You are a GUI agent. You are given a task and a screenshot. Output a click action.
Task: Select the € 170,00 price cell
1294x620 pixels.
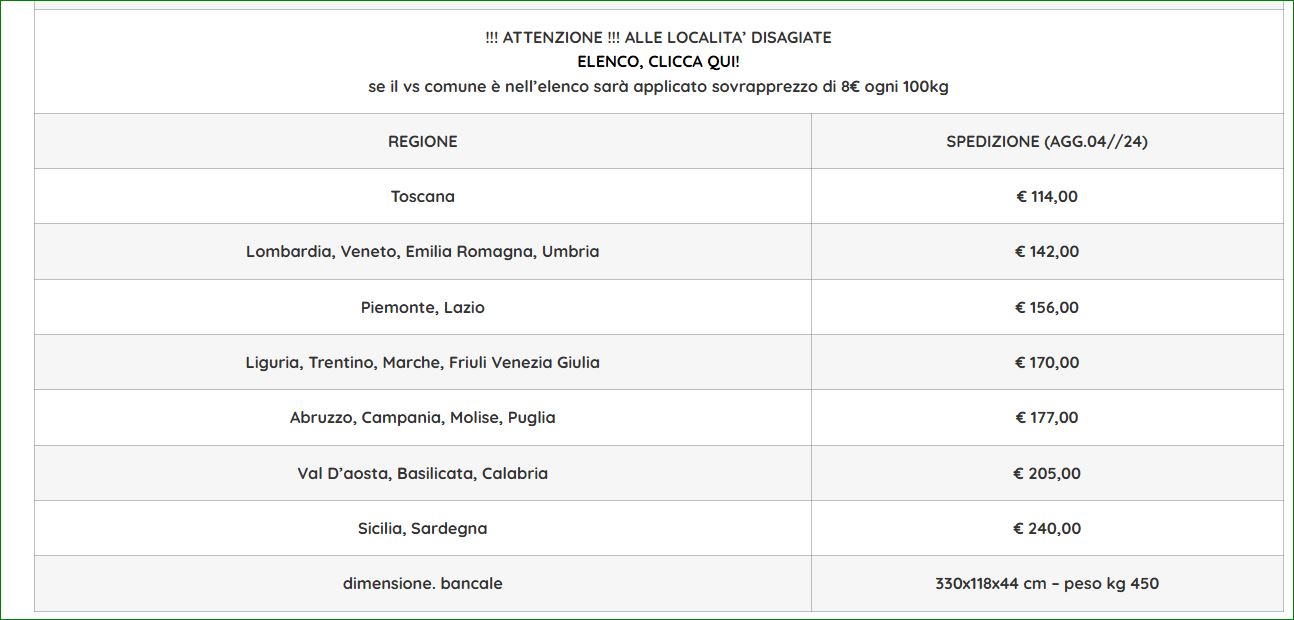coord(1047,362)
